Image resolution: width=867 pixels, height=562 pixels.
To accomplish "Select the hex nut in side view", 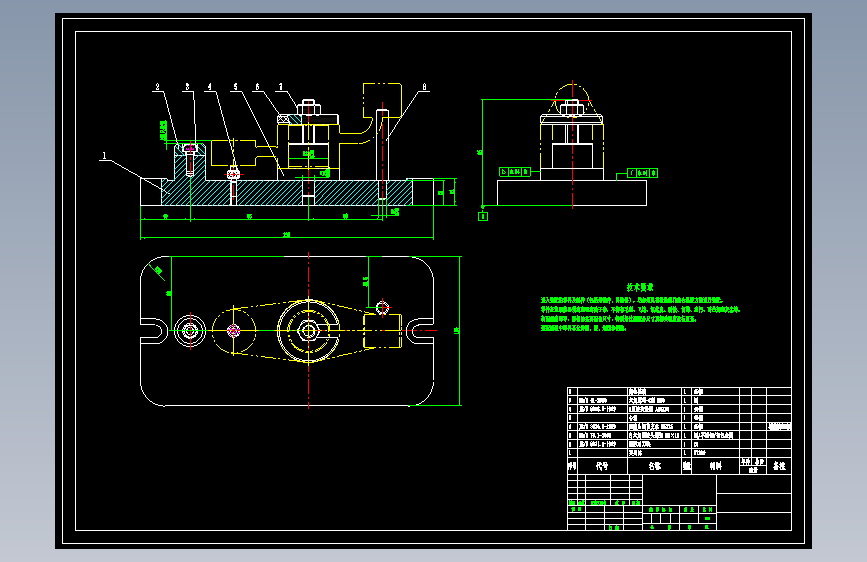I will click(572, 108).
